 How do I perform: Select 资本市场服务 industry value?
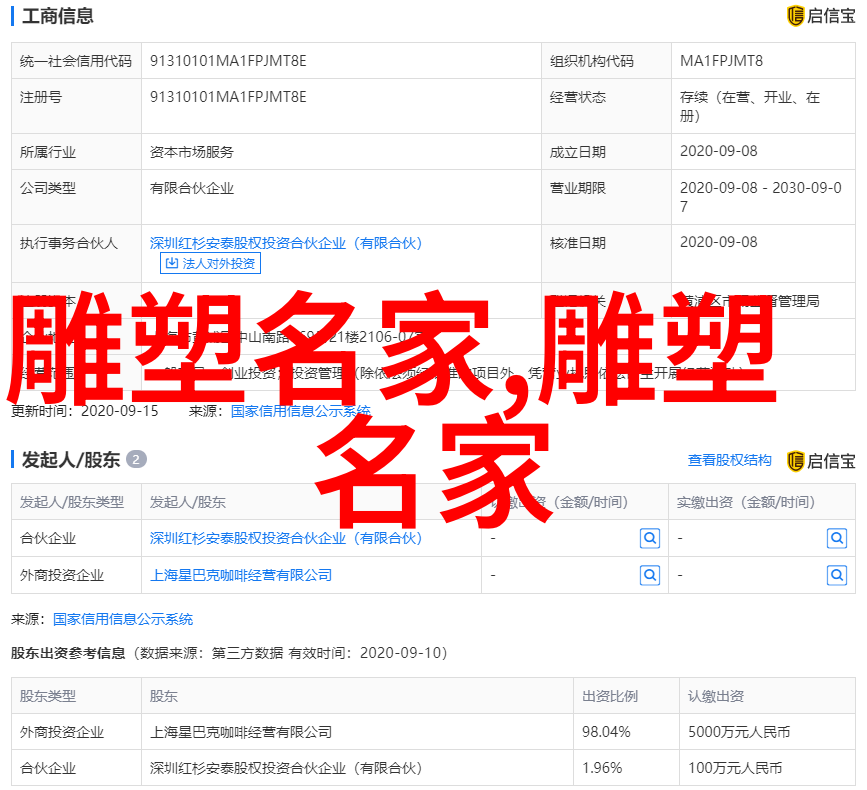[x=192, y=152]
